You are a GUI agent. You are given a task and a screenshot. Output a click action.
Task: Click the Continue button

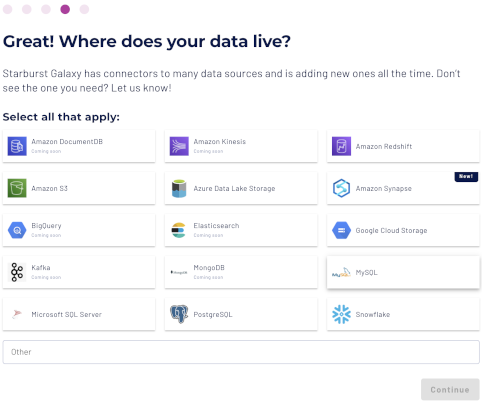click(x=450, y=389)
